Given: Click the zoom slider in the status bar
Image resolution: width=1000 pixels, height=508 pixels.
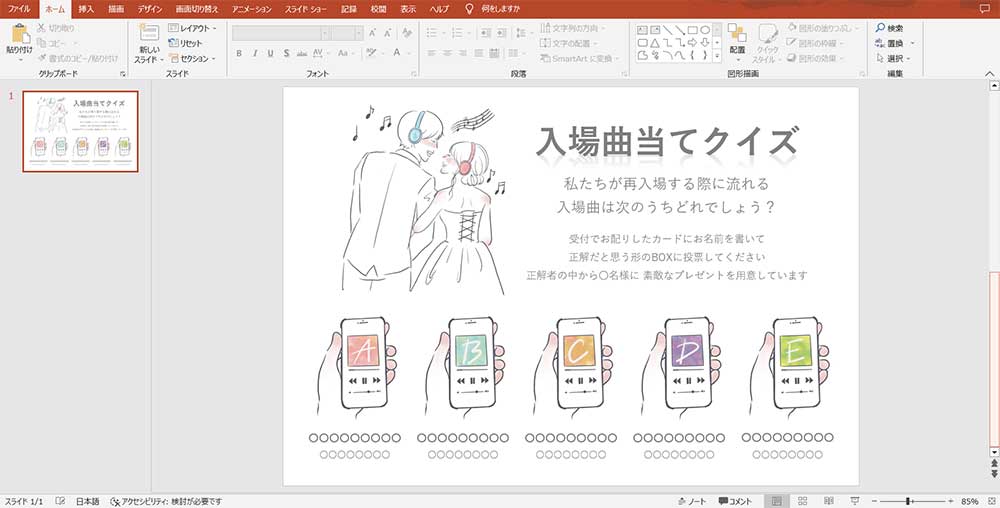Looking at the screenshot, I should click(x=909, y=500).
